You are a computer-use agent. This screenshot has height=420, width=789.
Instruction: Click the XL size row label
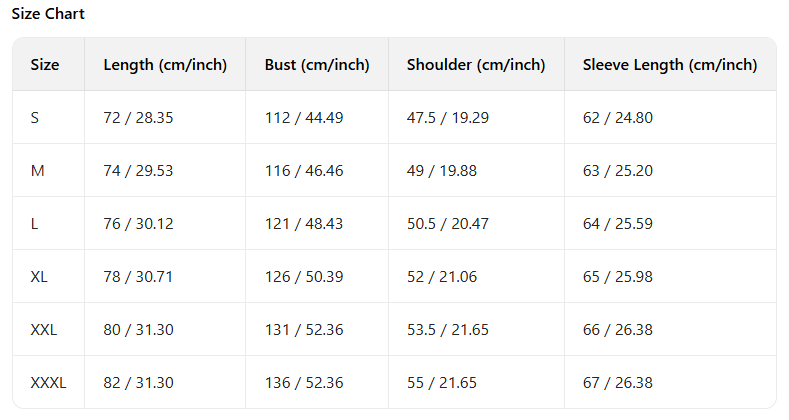(x=39, y=277)
